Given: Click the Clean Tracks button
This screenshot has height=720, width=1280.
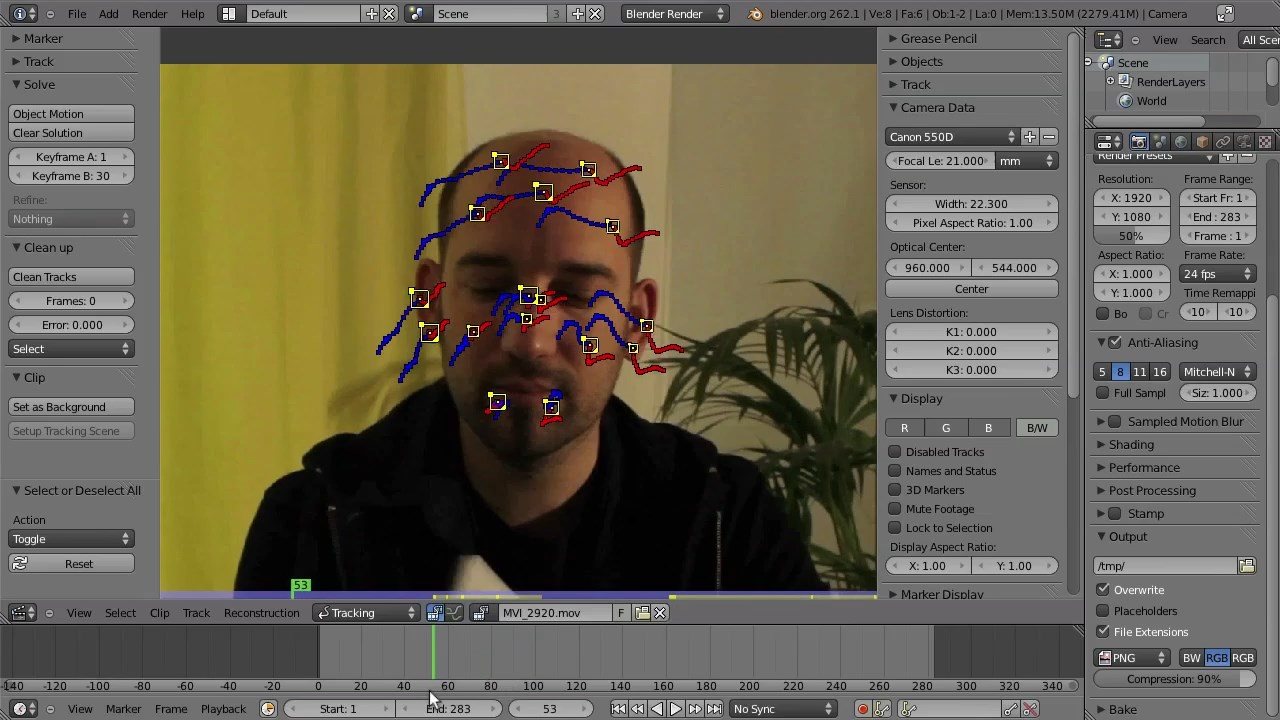Looking at the screenshot, I should point(71,277).
